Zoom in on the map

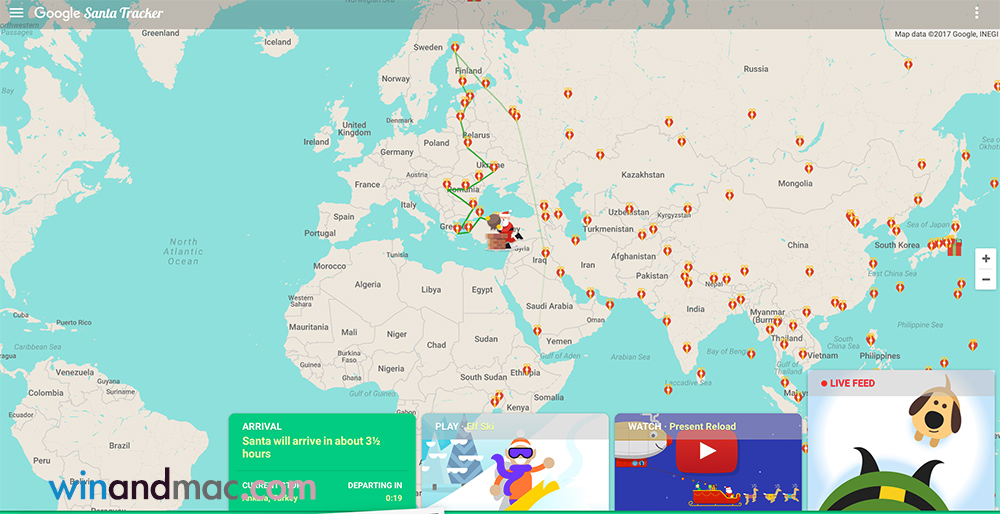[x=986, y=258]
